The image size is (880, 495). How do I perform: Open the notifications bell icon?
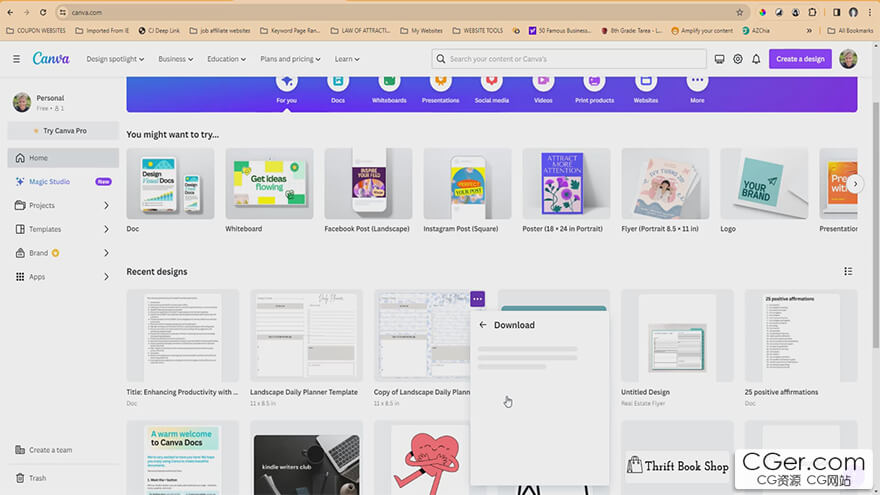coord(756,59)
